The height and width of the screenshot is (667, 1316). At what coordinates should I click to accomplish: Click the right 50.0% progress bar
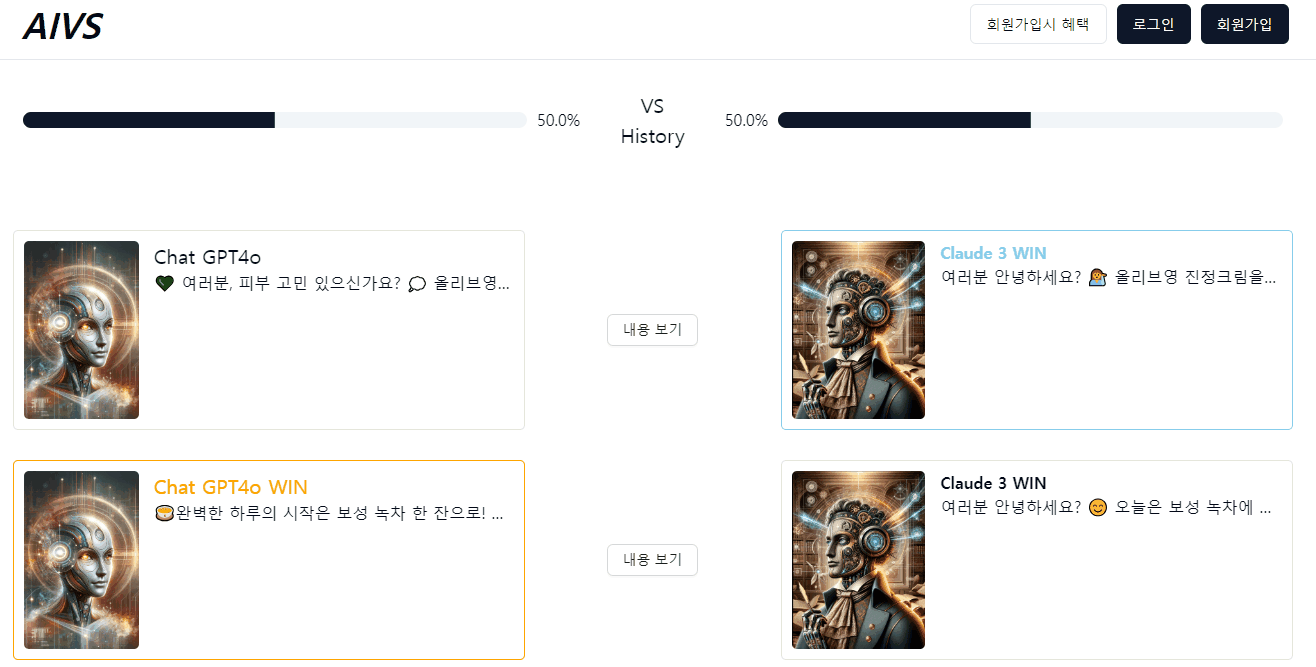tap(1029, 120)
